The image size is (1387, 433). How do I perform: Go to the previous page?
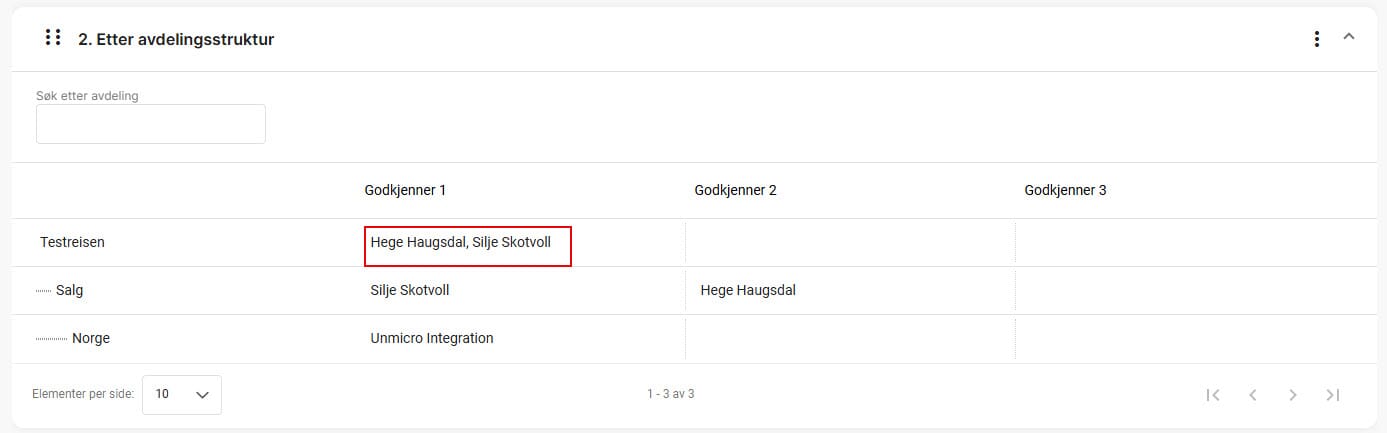tap(1253, 395)
